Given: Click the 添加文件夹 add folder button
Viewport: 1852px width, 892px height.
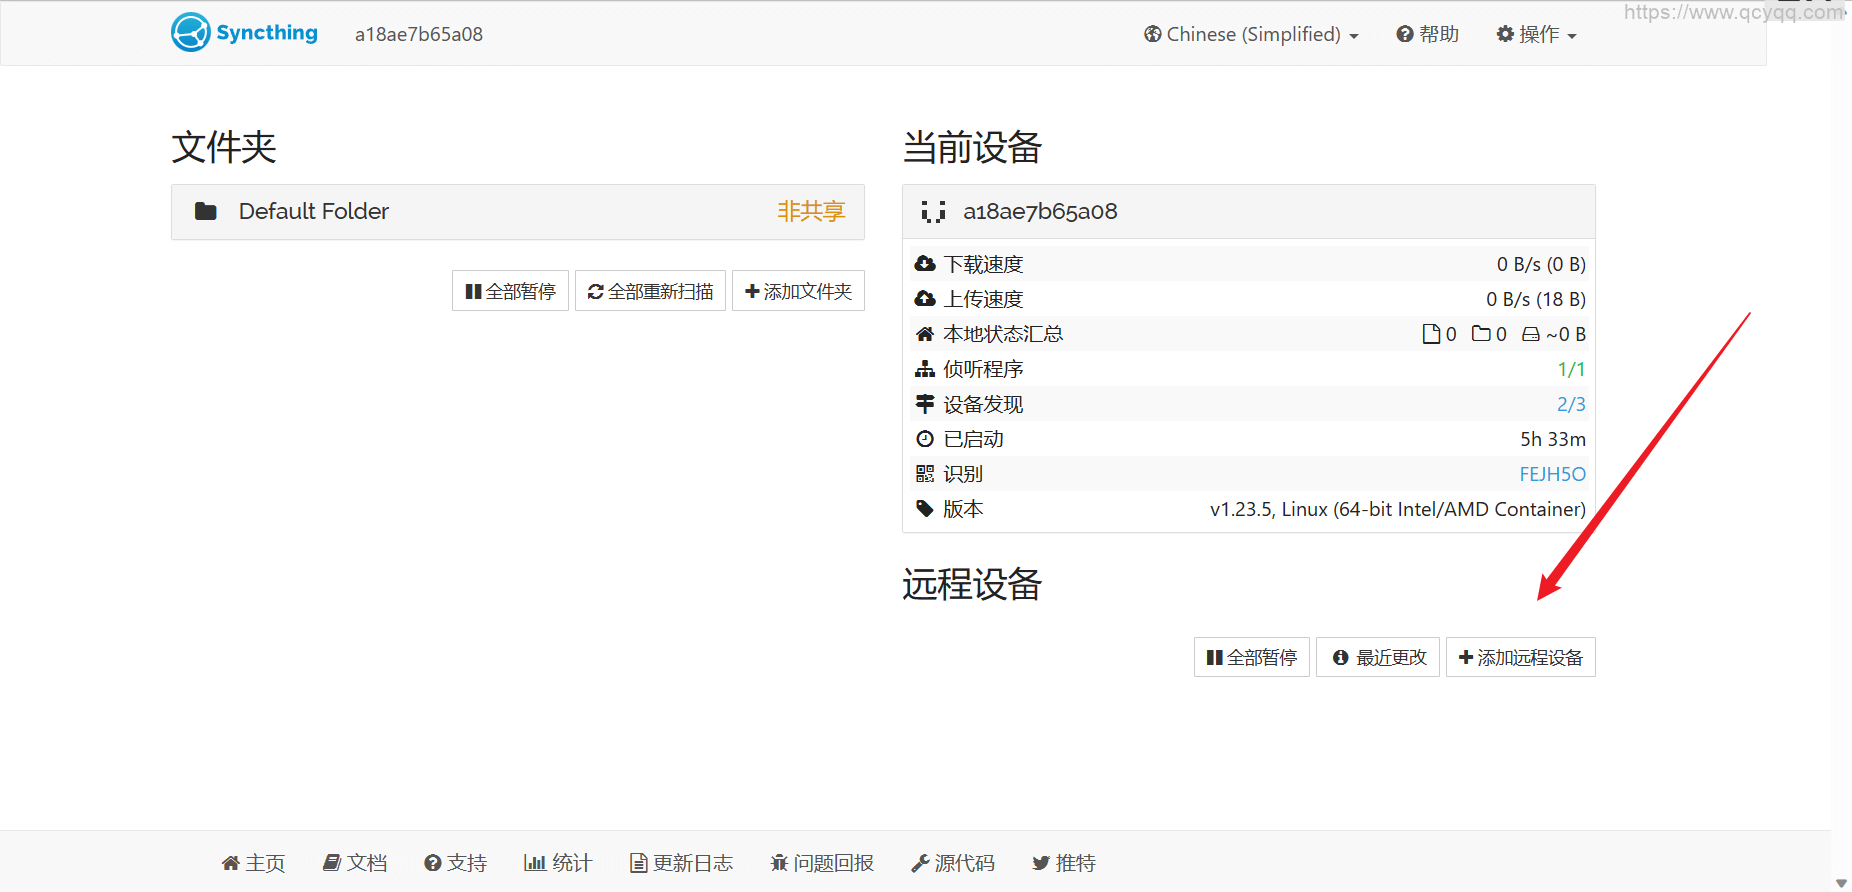Looking at the screenshot, I should point(798,292).
